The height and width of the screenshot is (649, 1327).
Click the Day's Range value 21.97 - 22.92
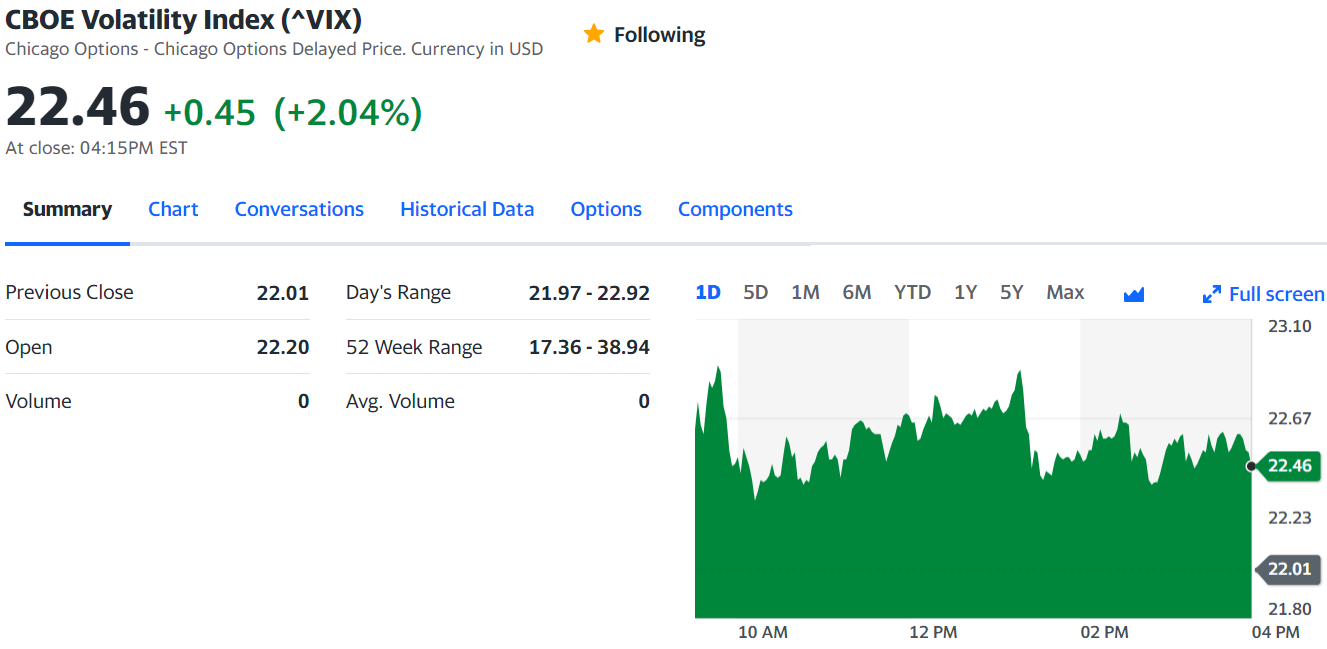pyautogui.click(x=589, y=293)
